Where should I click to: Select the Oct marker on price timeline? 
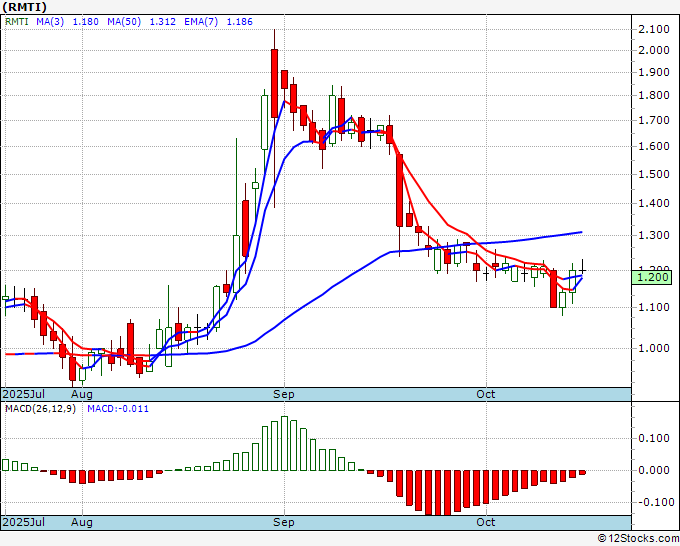(x=486, y=394)
